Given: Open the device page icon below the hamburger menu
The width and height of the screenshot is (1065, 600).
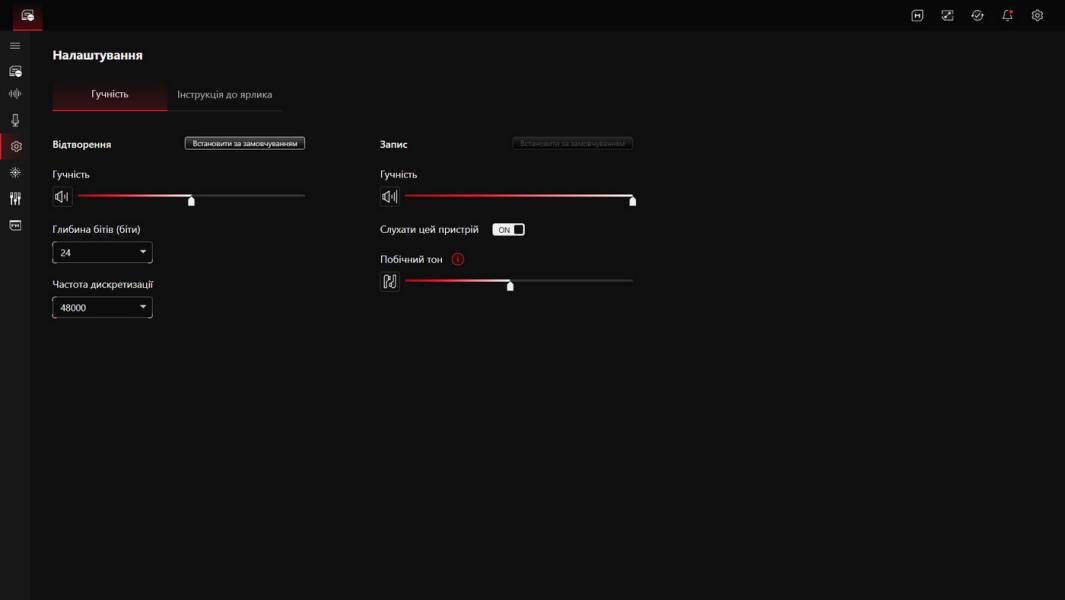Looking at the screenshot, I should point(15,71).
